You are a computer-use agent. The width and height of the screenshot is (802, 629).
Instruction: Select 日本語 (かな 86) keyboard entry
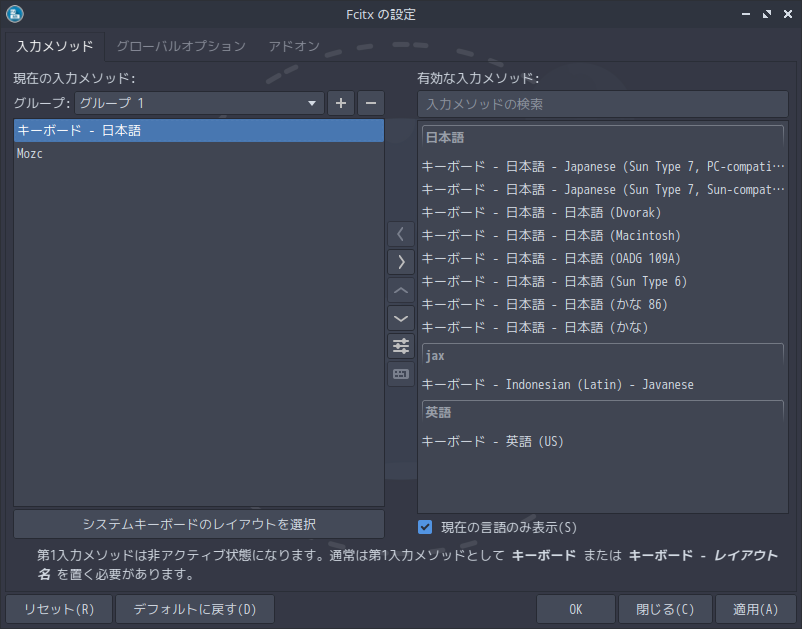pos(603,305)
